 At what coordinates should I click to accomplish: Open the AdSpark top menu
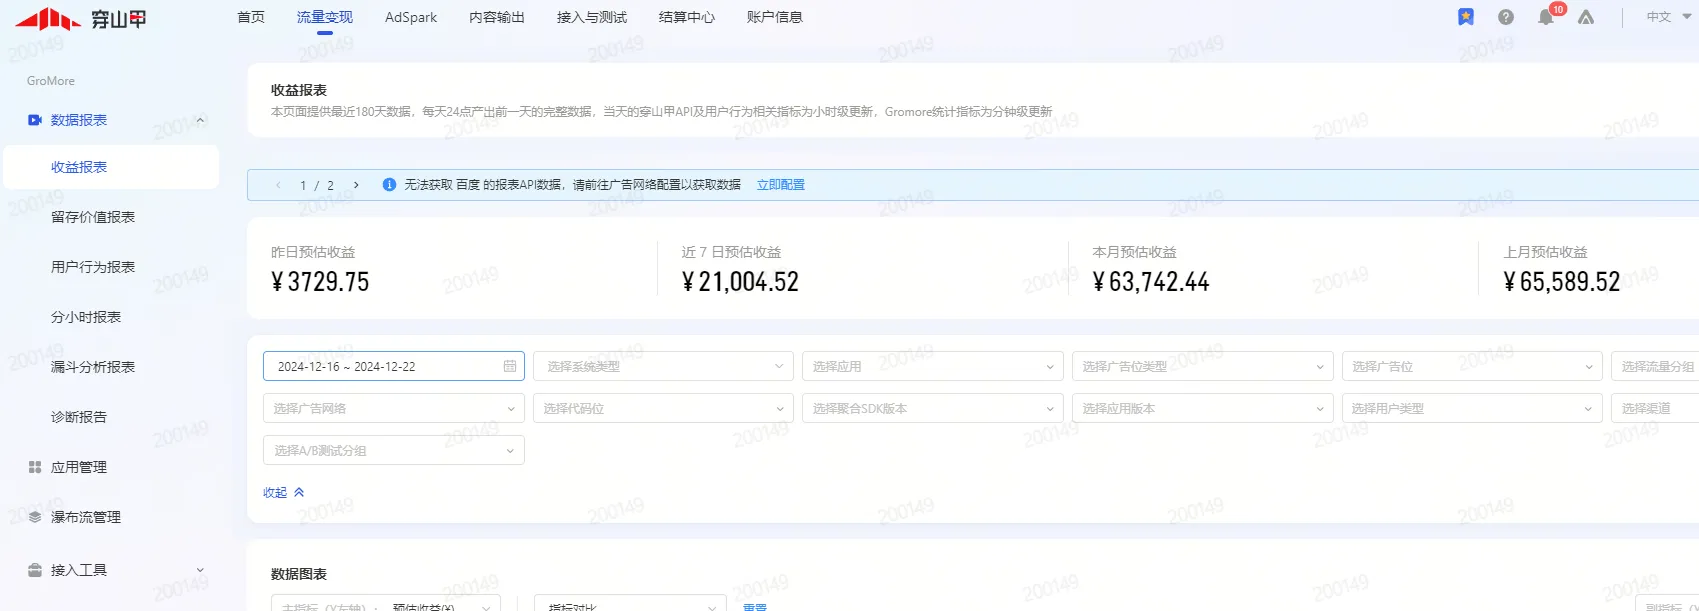pos(411,17)
